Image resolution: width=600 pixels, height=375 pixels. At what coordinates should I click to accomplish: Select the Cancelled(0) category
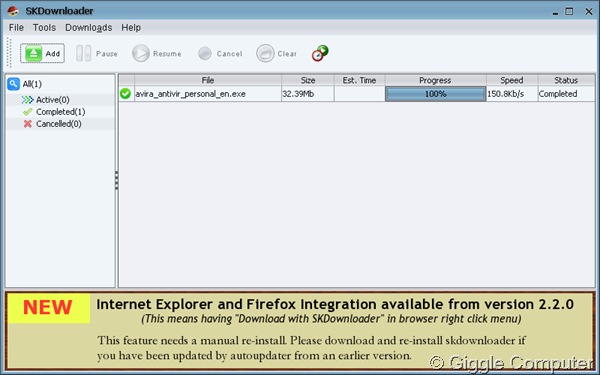[59, 124]
